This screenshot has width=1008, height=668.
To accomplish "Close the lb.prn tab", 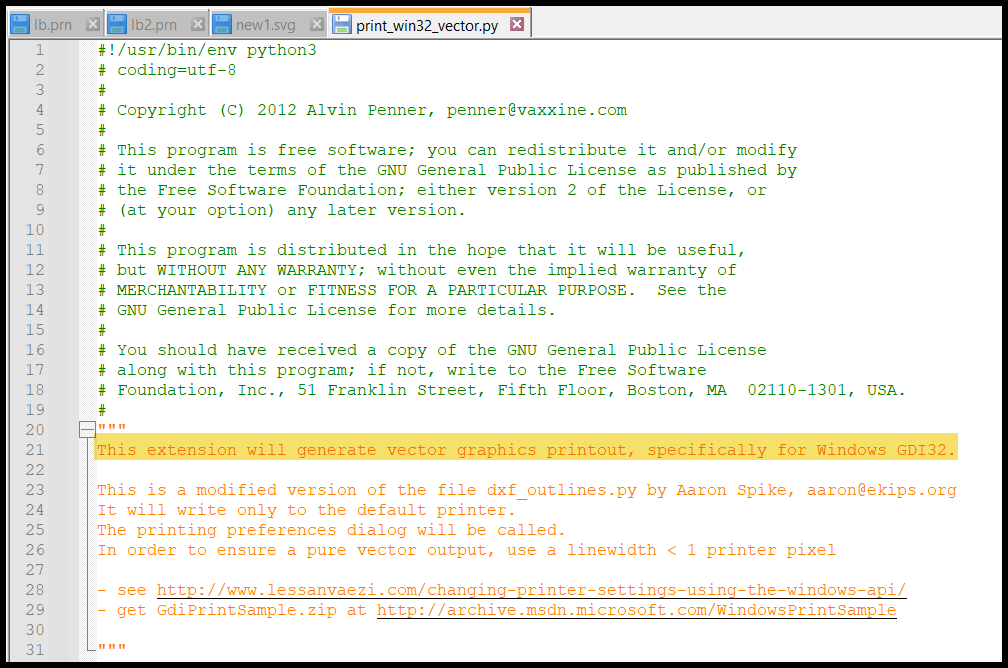I will pos(92,24).
